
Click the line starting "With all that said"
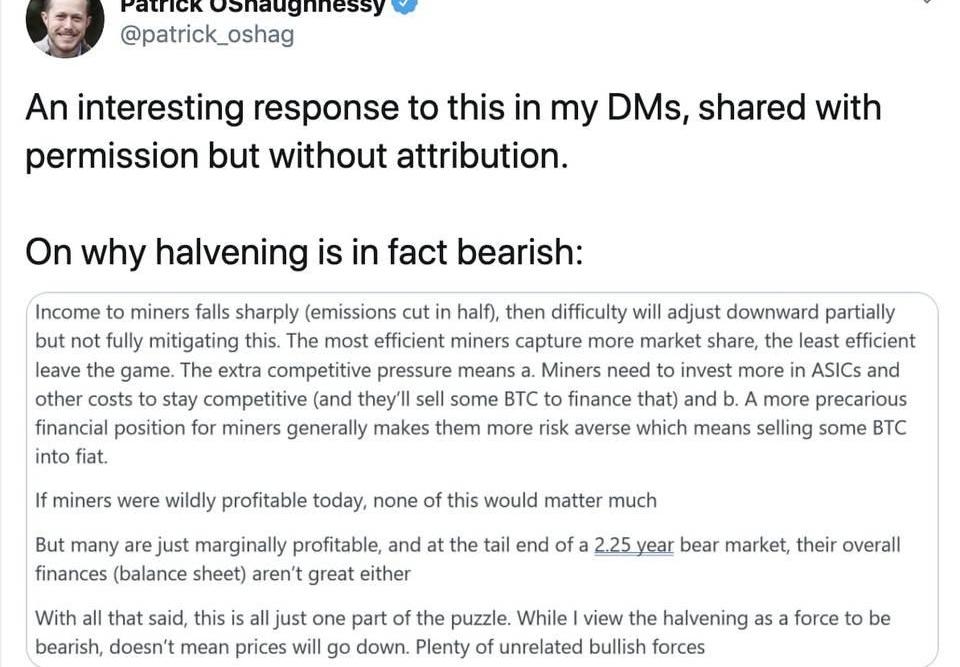(462, 618)
